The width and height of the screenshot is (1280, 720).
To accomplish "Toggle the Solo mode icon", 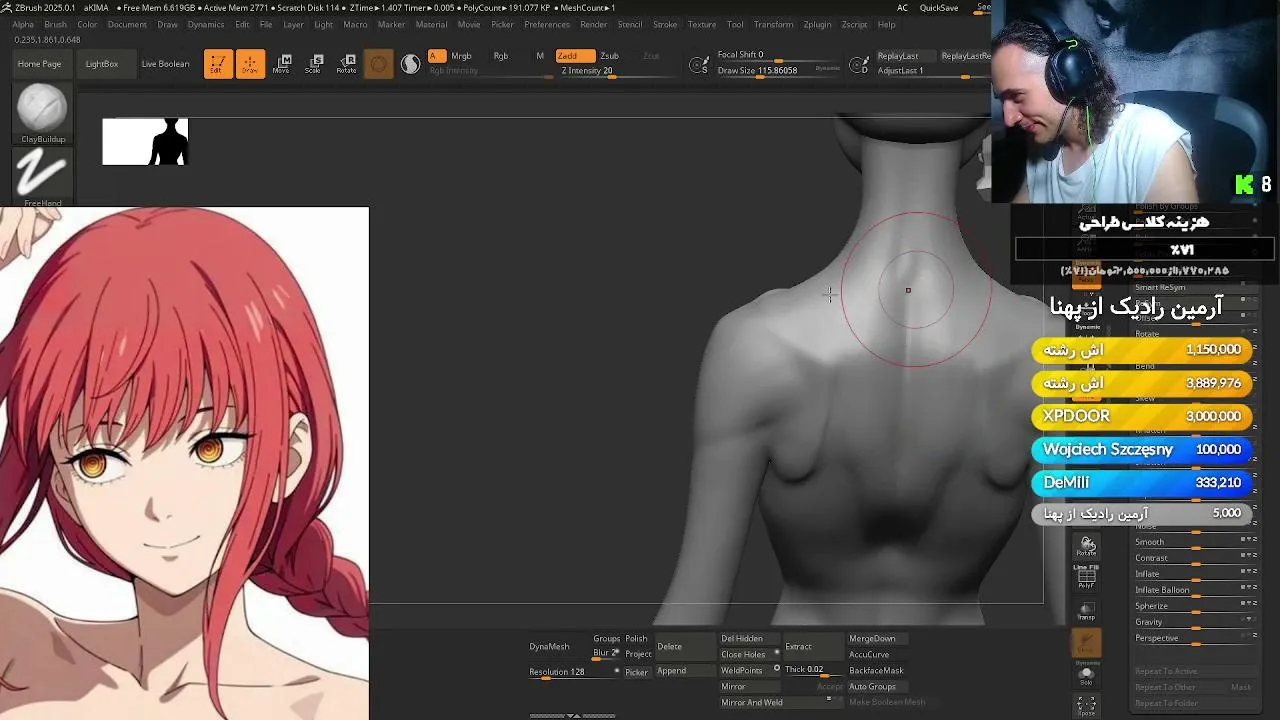I will click(1087, 677).
